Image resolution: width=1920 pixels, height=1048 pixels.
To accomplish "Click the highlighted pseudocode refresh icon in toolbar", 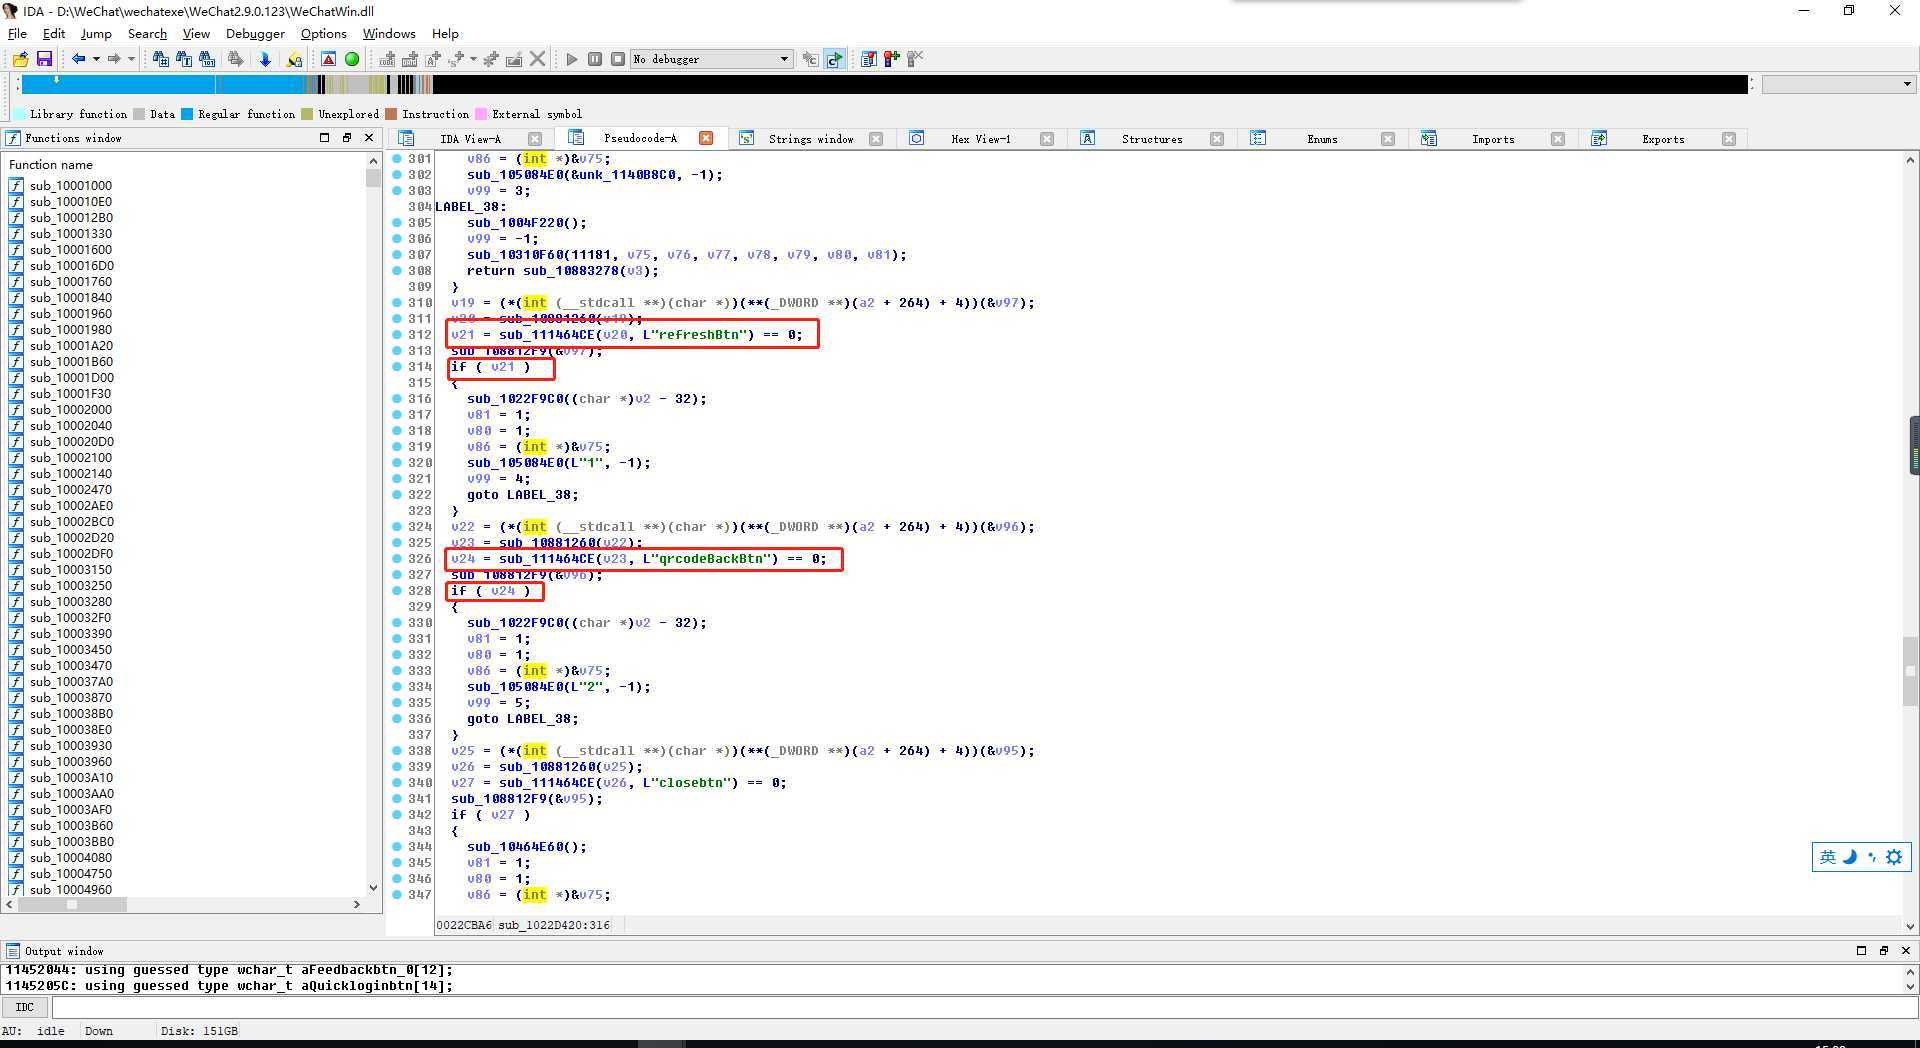I will coord(834,59).
